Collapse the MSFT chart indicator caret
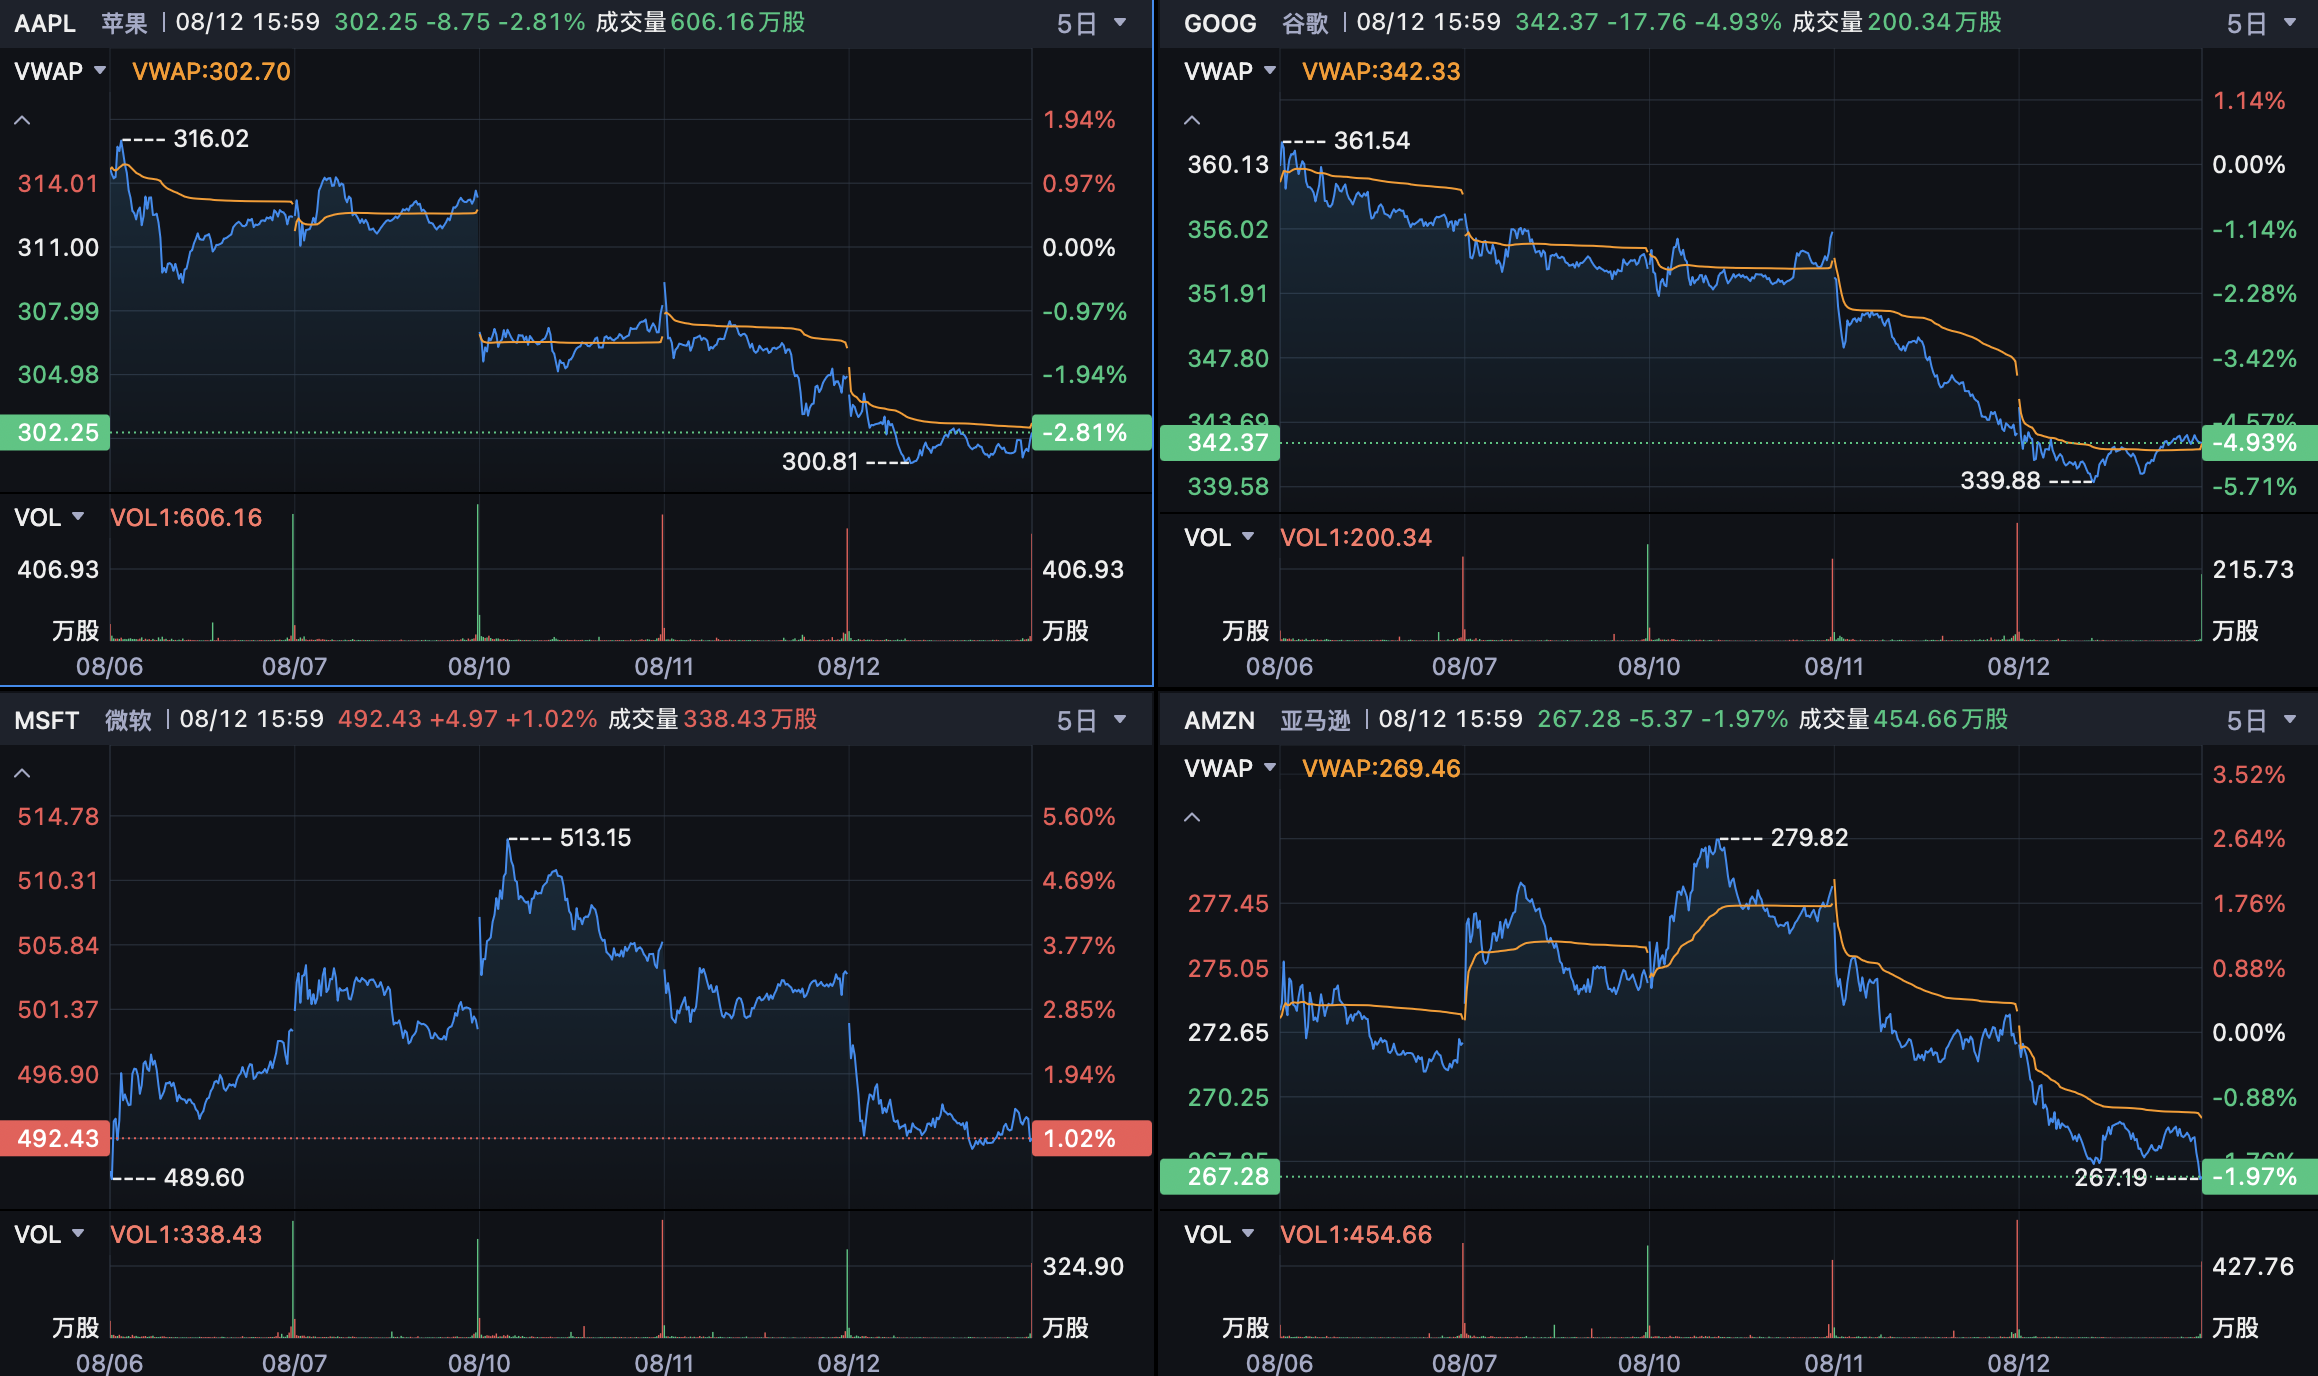Image resolution: width=2318 pixels, height=1376 pixels. pos(22,774)
